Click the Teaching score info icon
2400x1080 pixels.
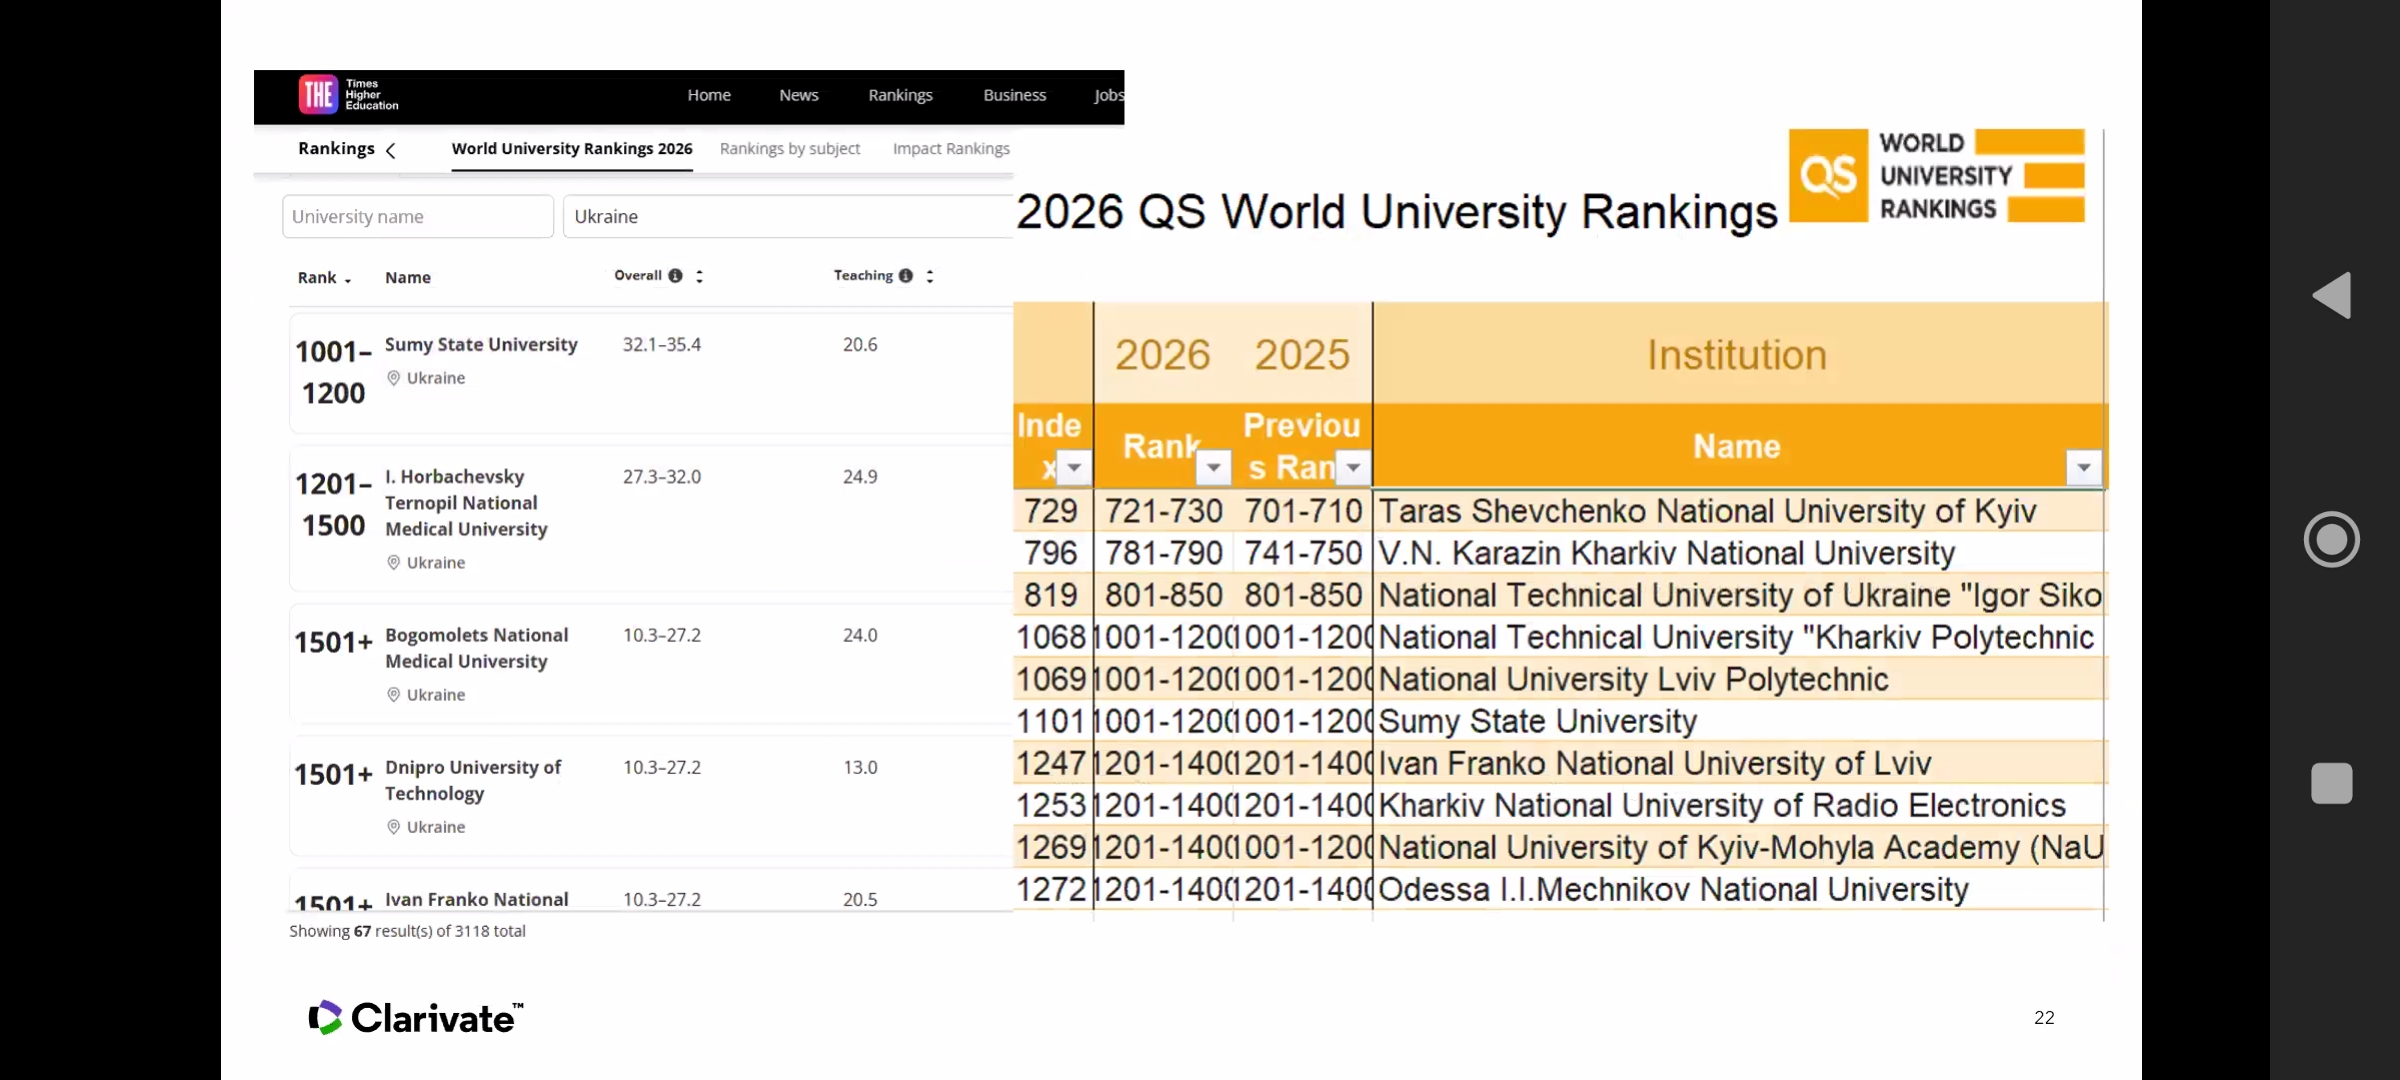pyautogui.click(x=906, y=276)
